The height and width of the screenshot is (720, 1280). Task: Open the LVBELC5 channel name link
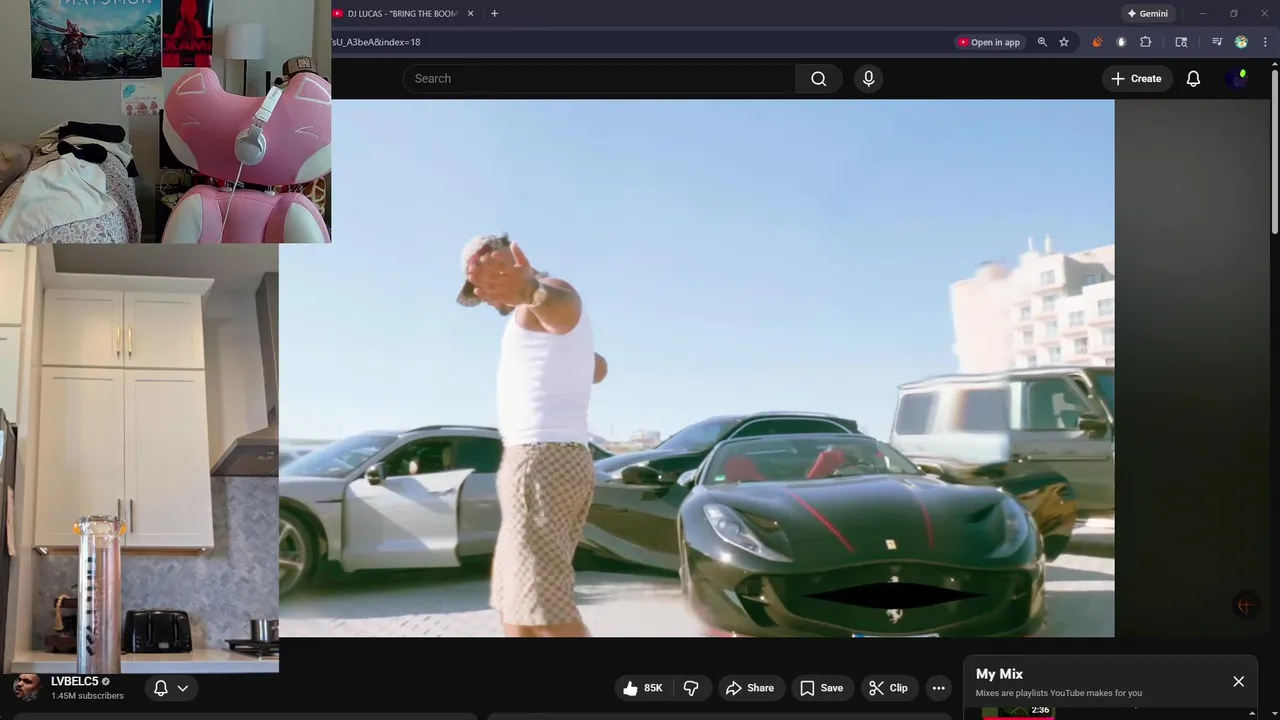tap(75, 682)
